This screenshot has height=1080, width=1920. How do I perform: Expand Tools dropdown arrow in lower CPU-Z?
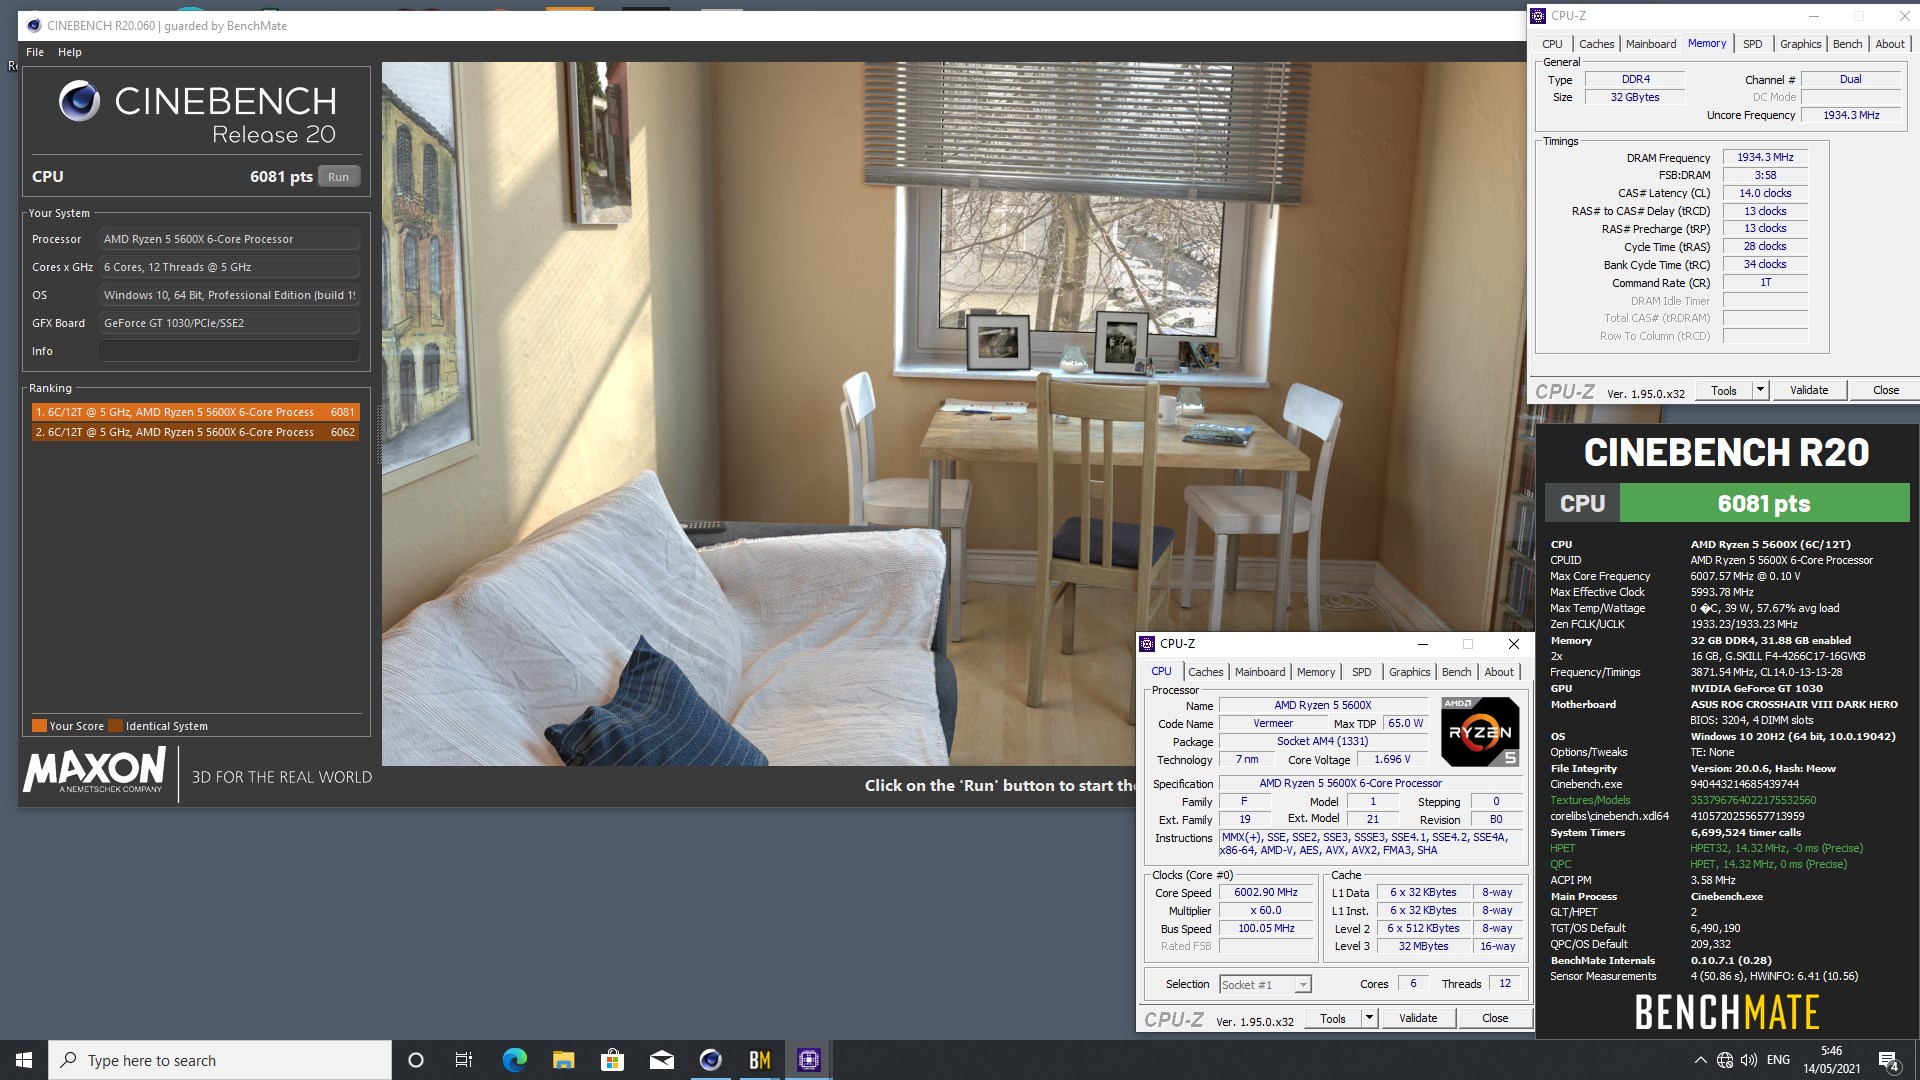(1370, 1019)
